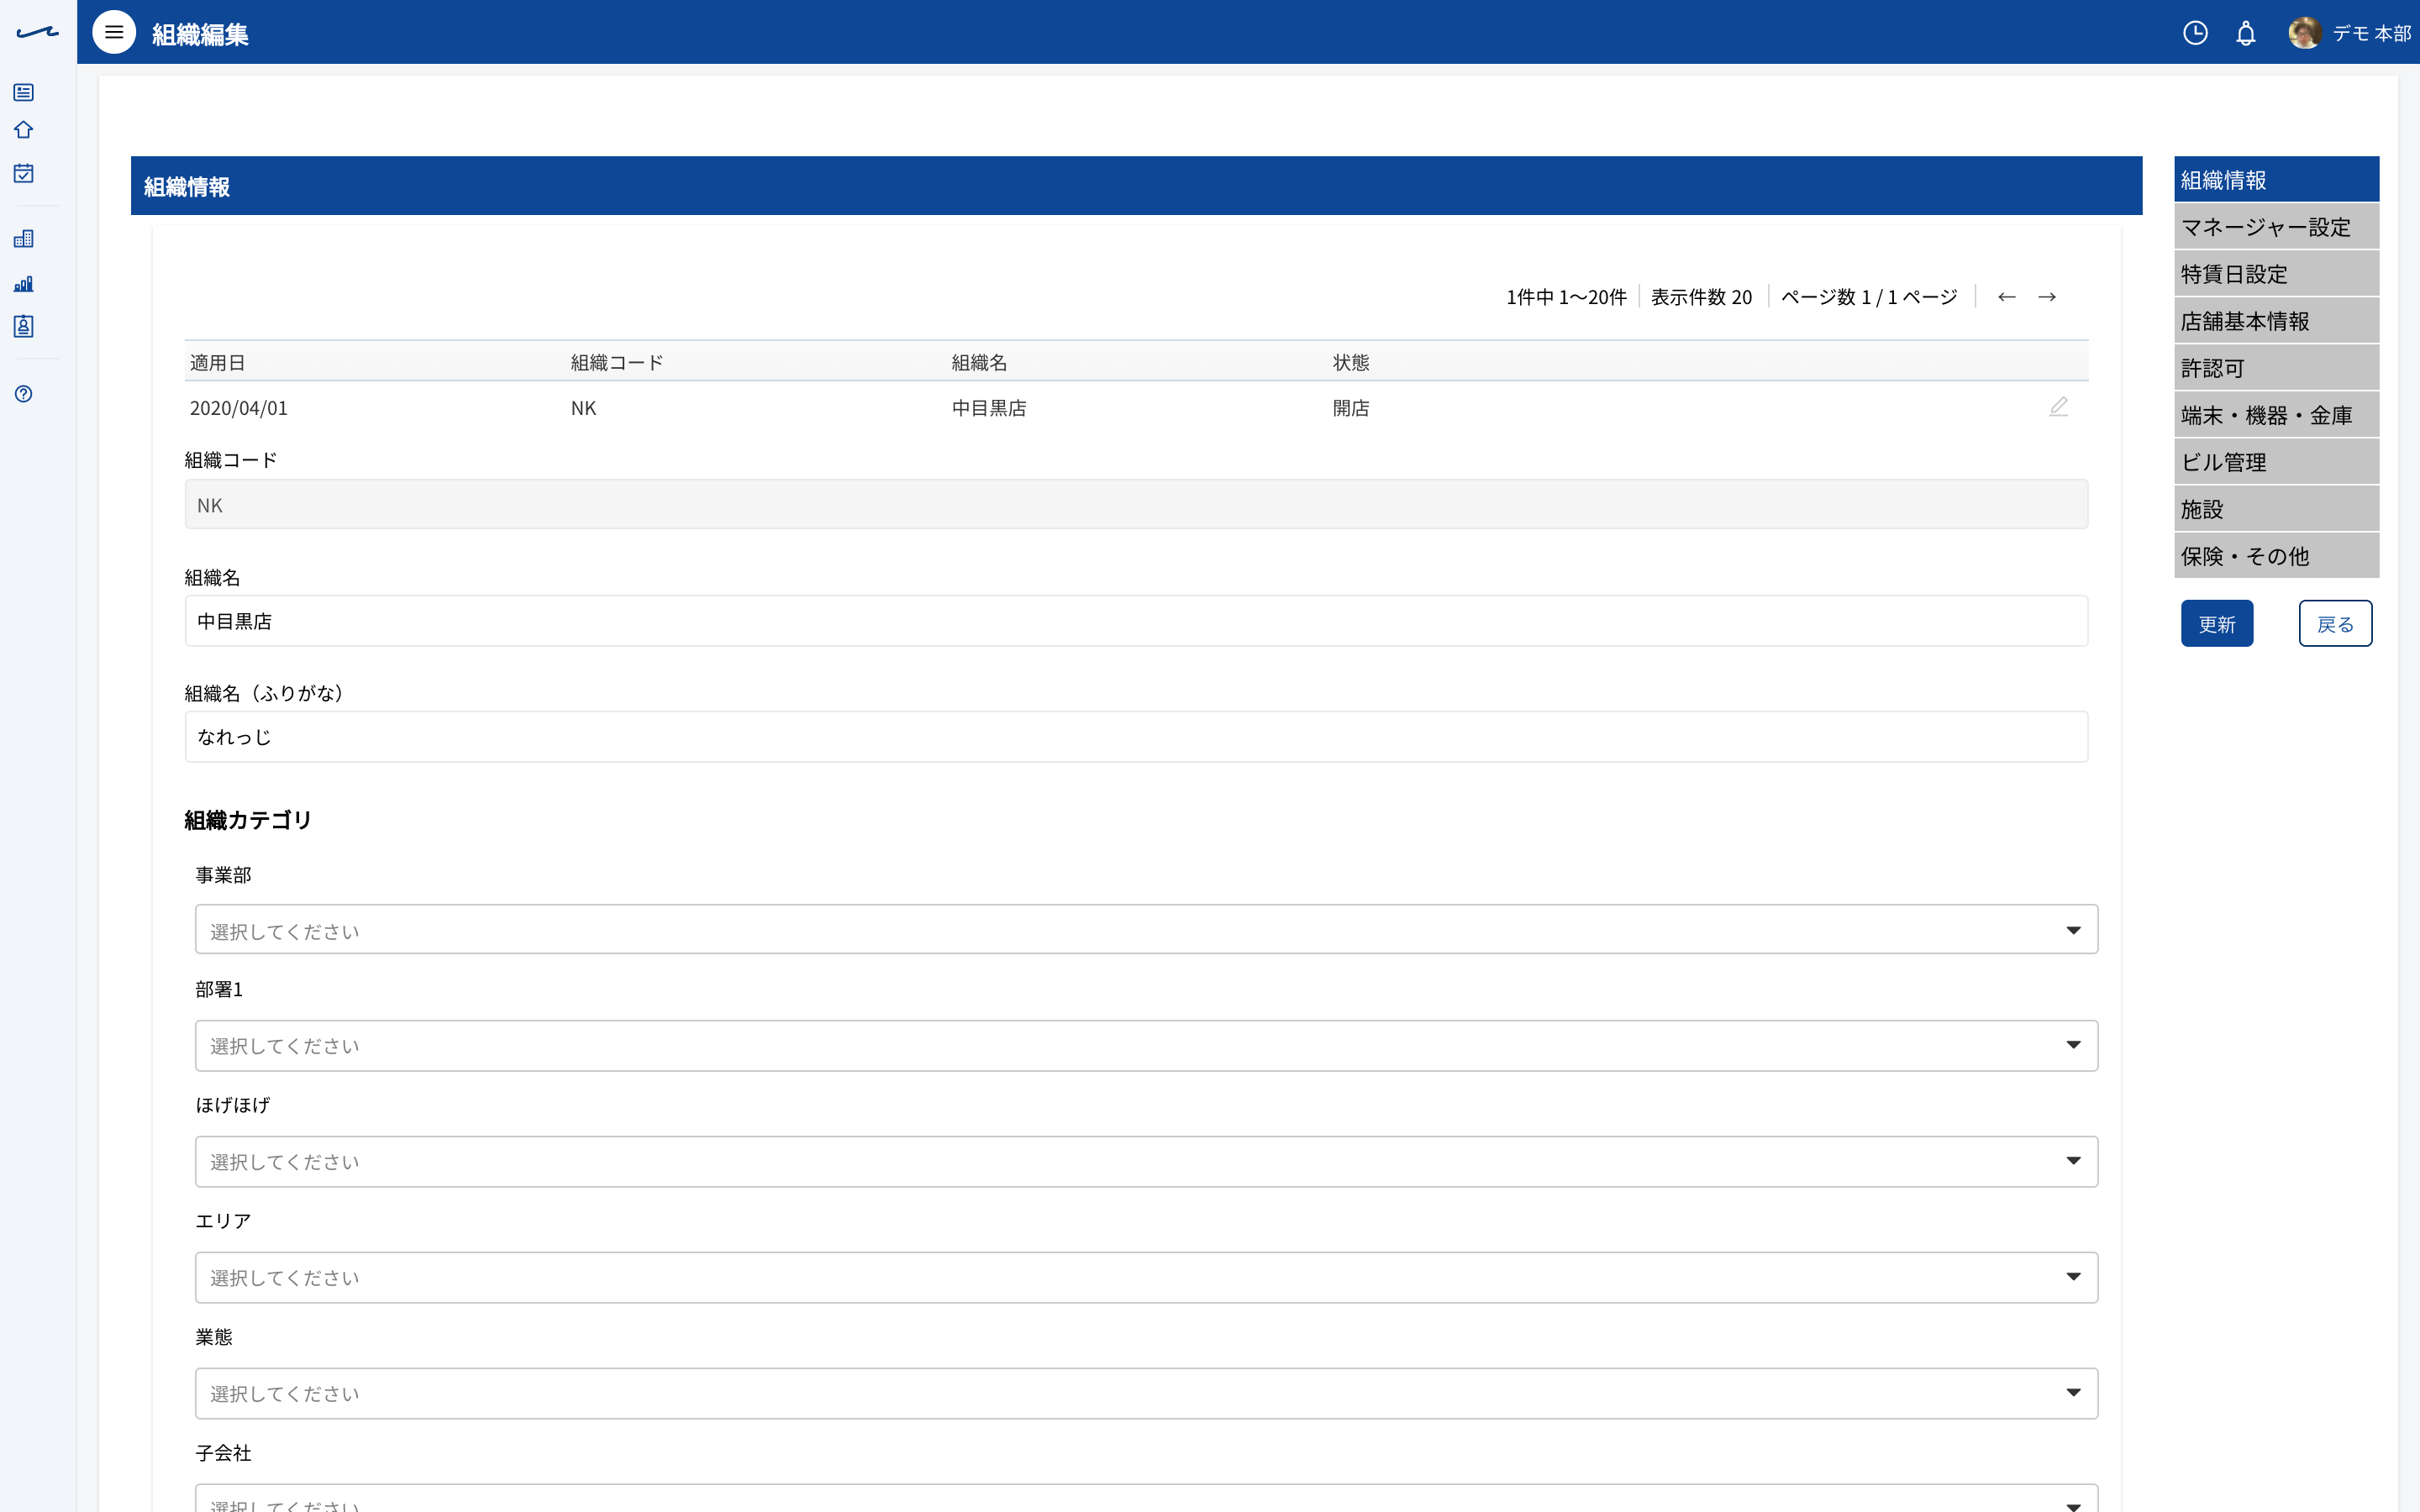
Task: Click the 組織コード input field with NK
Action: click(x=1136, y=505)
